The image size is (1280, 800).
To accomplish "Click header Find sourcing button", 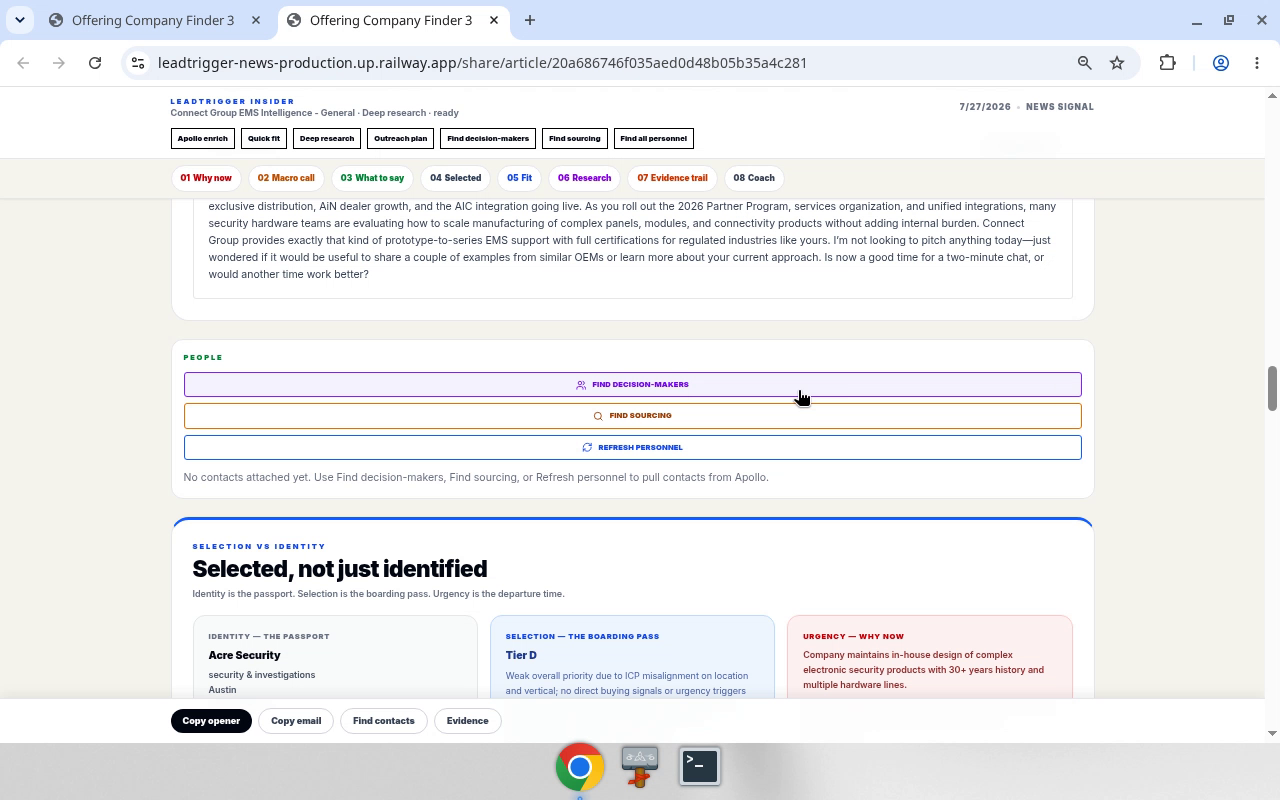I will pyautogui.click(x=575, y=138).
